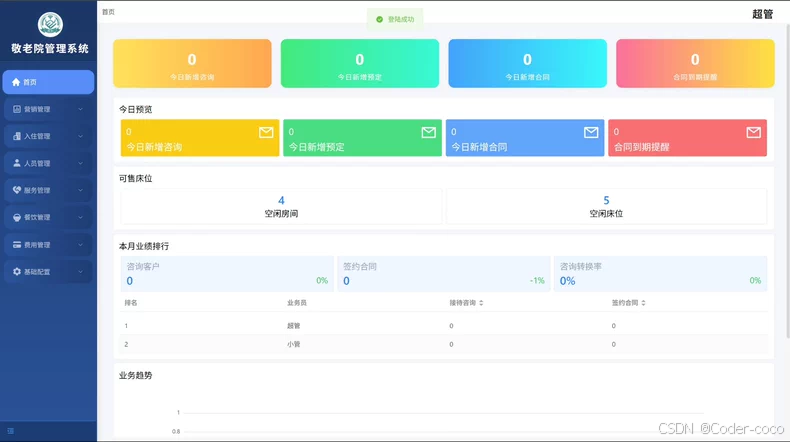Viewport: 790px width, 442px height.
Task: Open 费用管理 sidebar label
Action: 37,245
